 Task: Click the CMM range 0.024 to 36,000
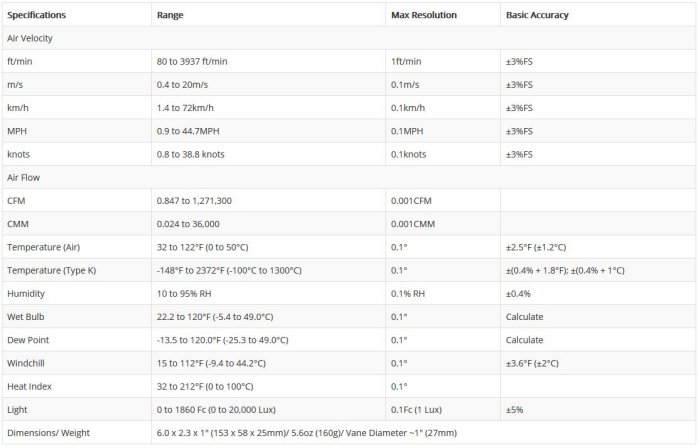tap(188, 224)
